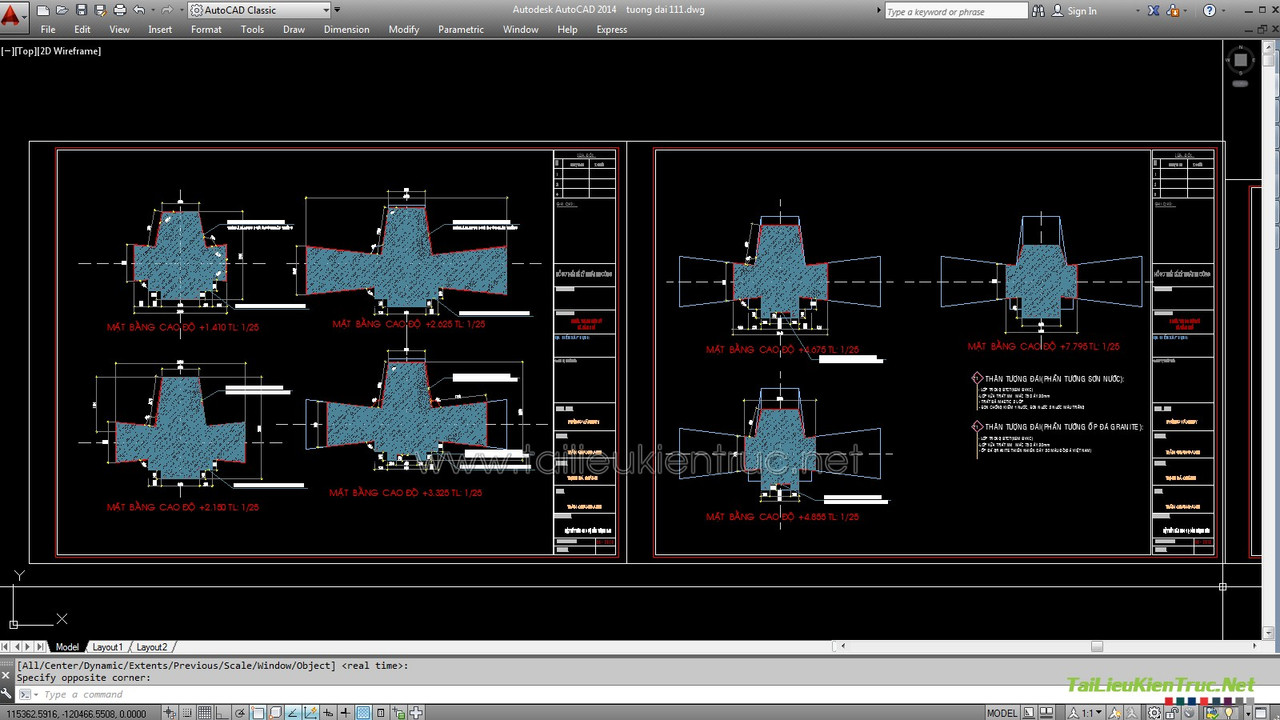The height and width of the screenshot is (720, 1280).
Task: Click the New drawing icon
Action: (x=43, y=10)
